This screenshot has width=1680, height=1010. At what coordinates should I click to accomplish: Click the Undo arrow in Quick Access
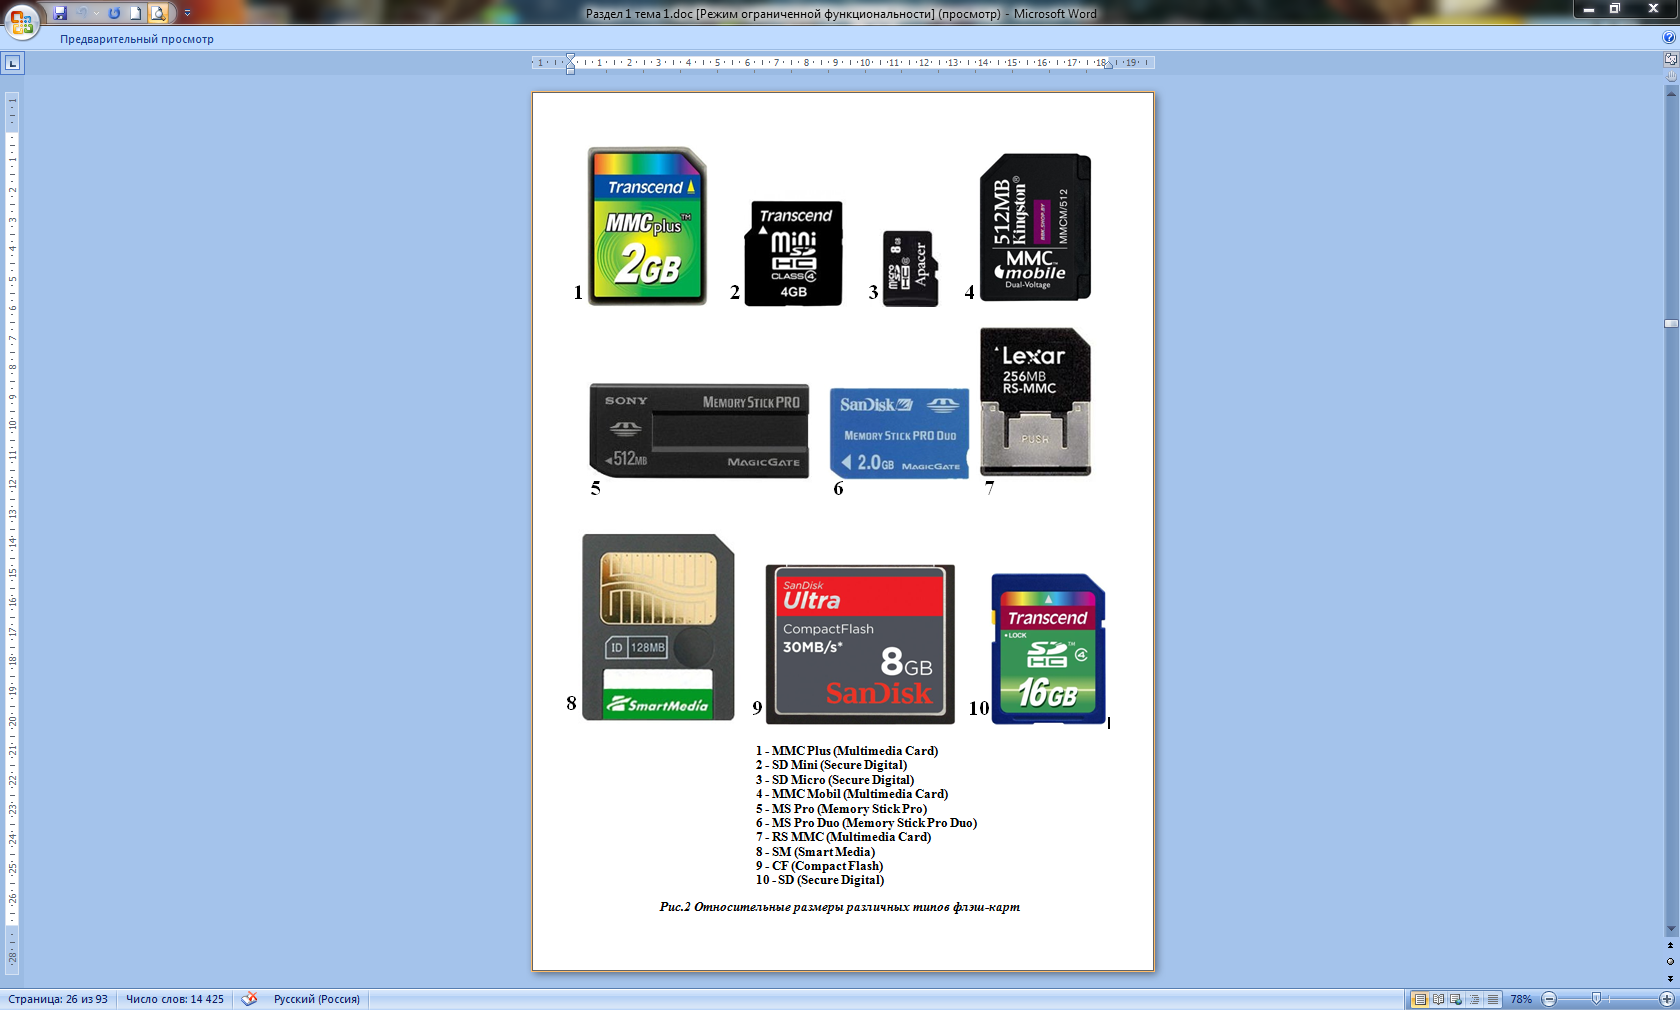click(82, 13)
